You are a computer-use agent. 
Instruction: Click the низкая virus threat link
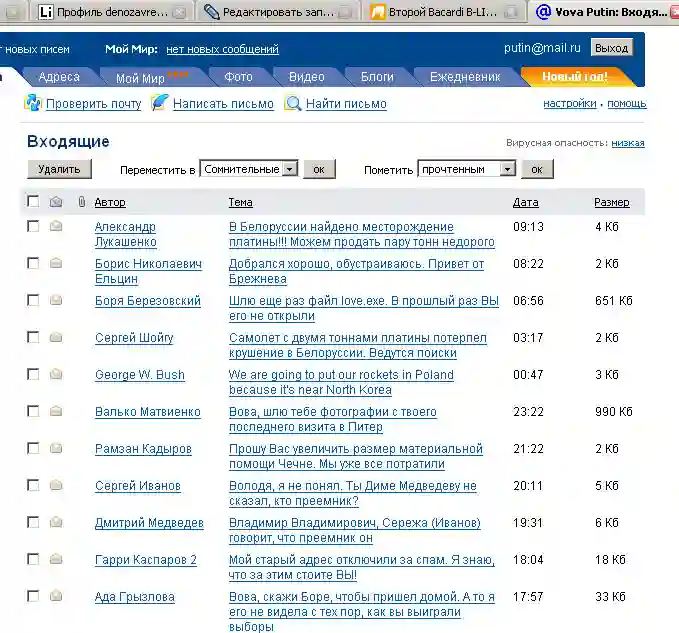(628, 143)
